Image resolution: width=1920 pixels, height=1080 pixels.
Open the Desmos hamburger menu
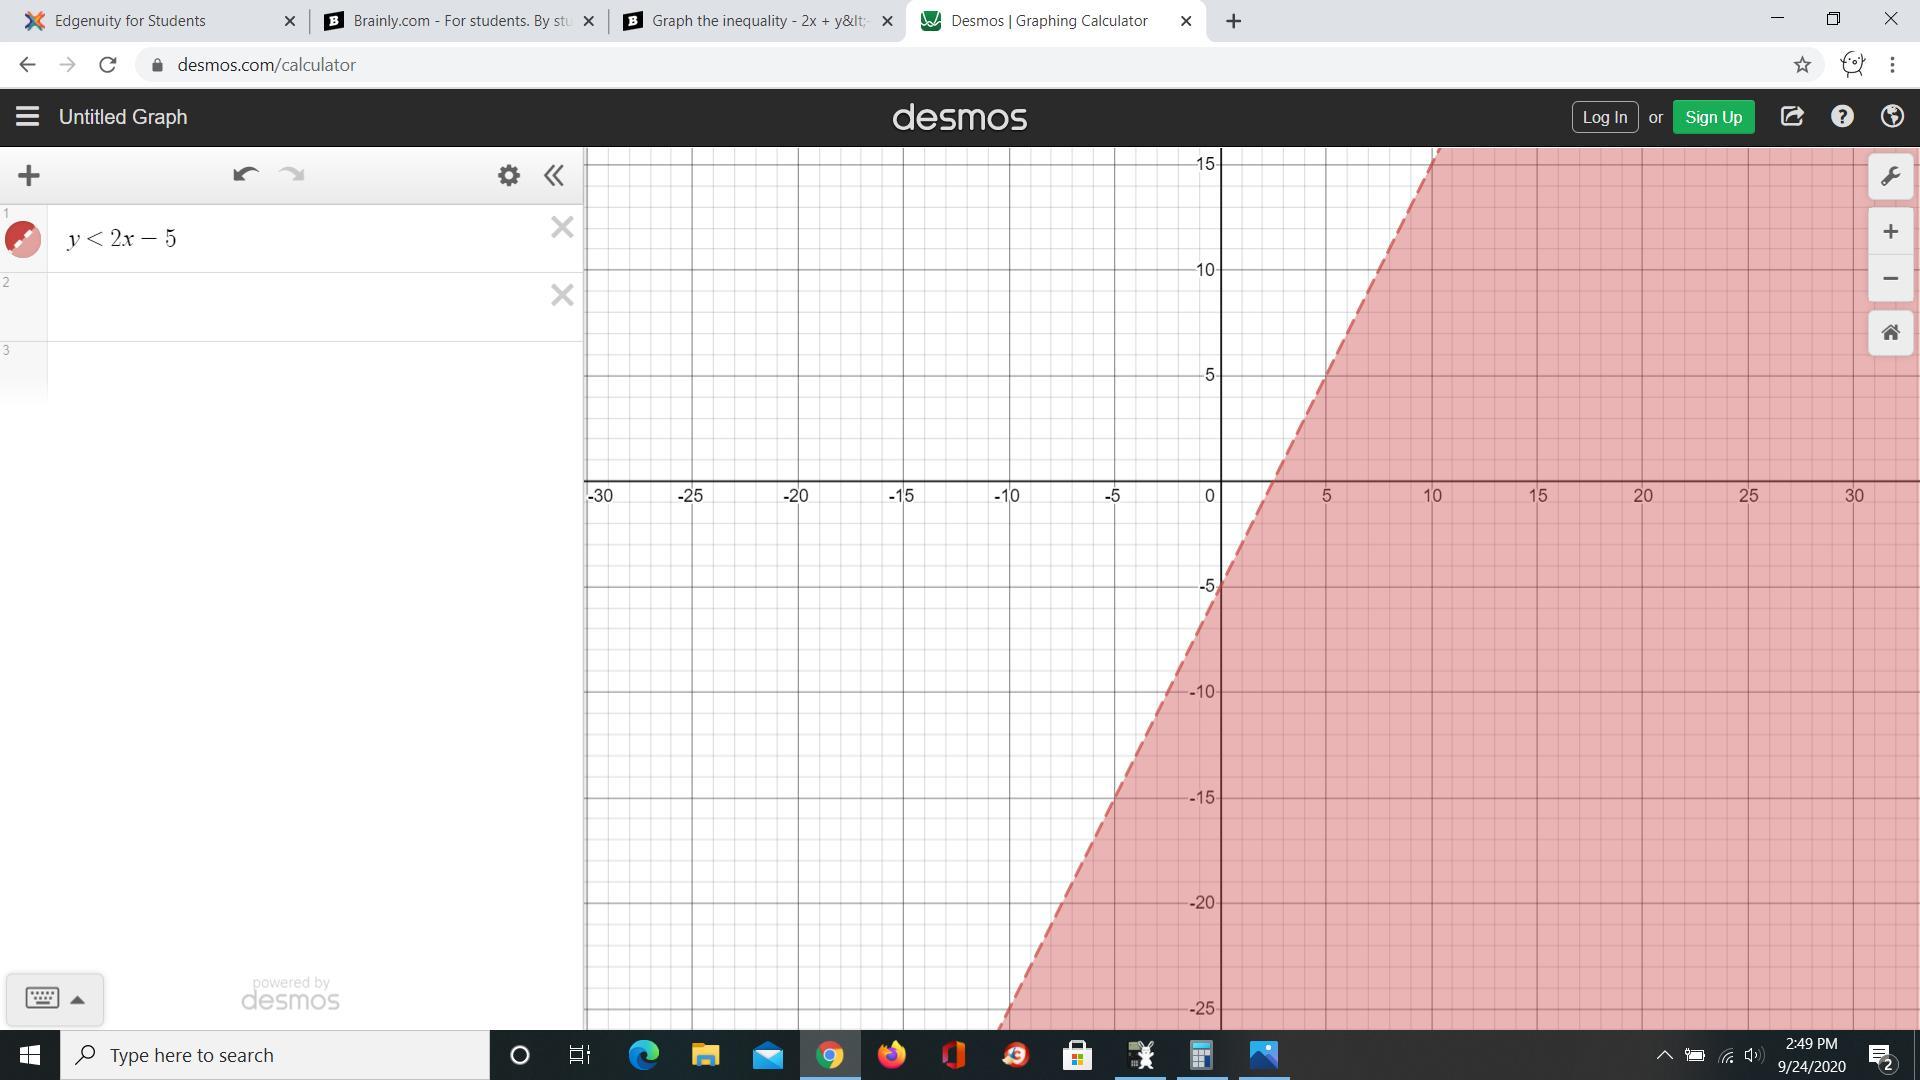27,117
